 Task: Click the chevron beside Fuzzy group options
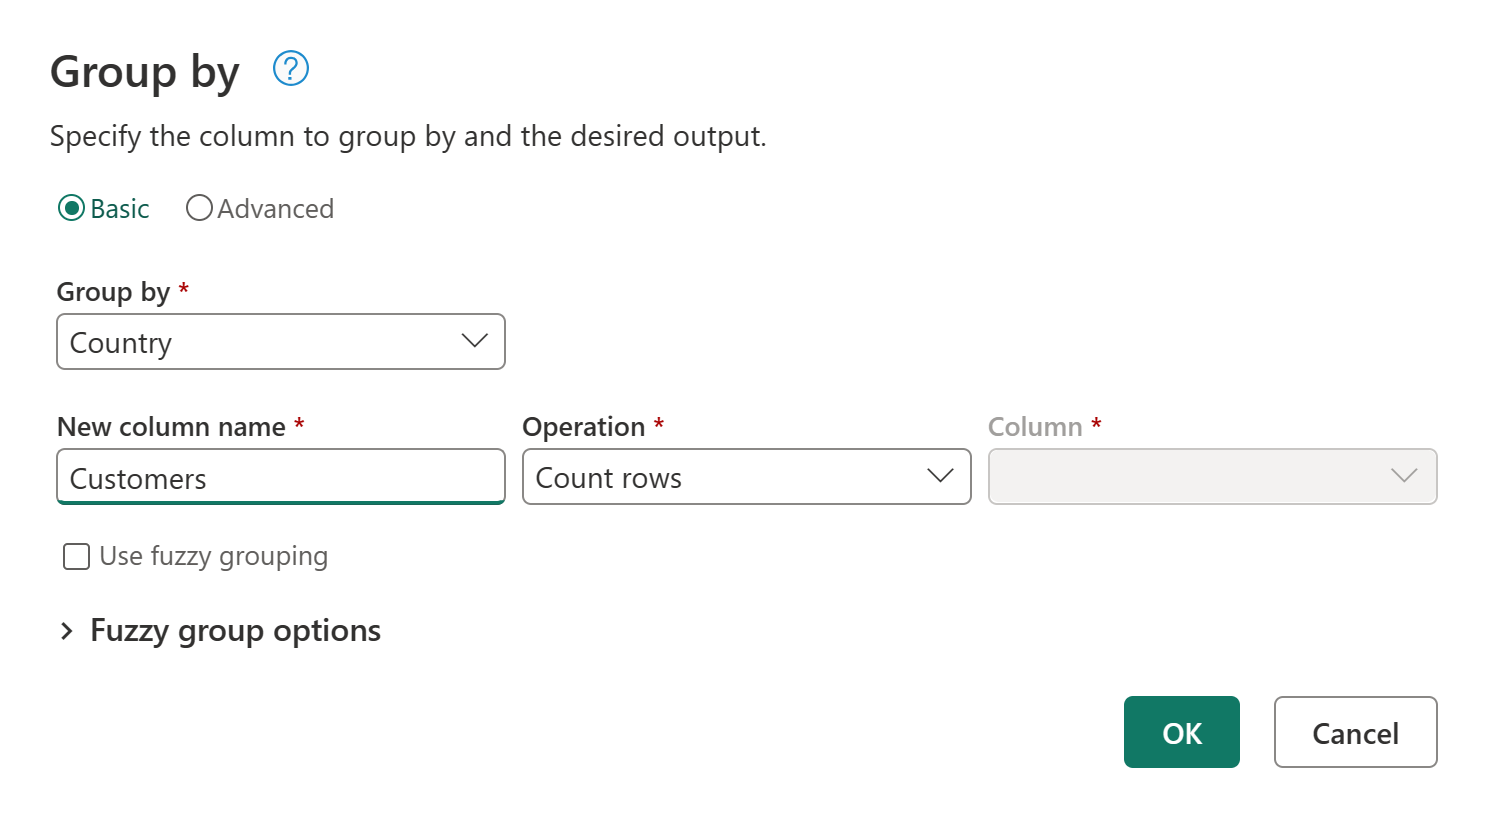67,630
